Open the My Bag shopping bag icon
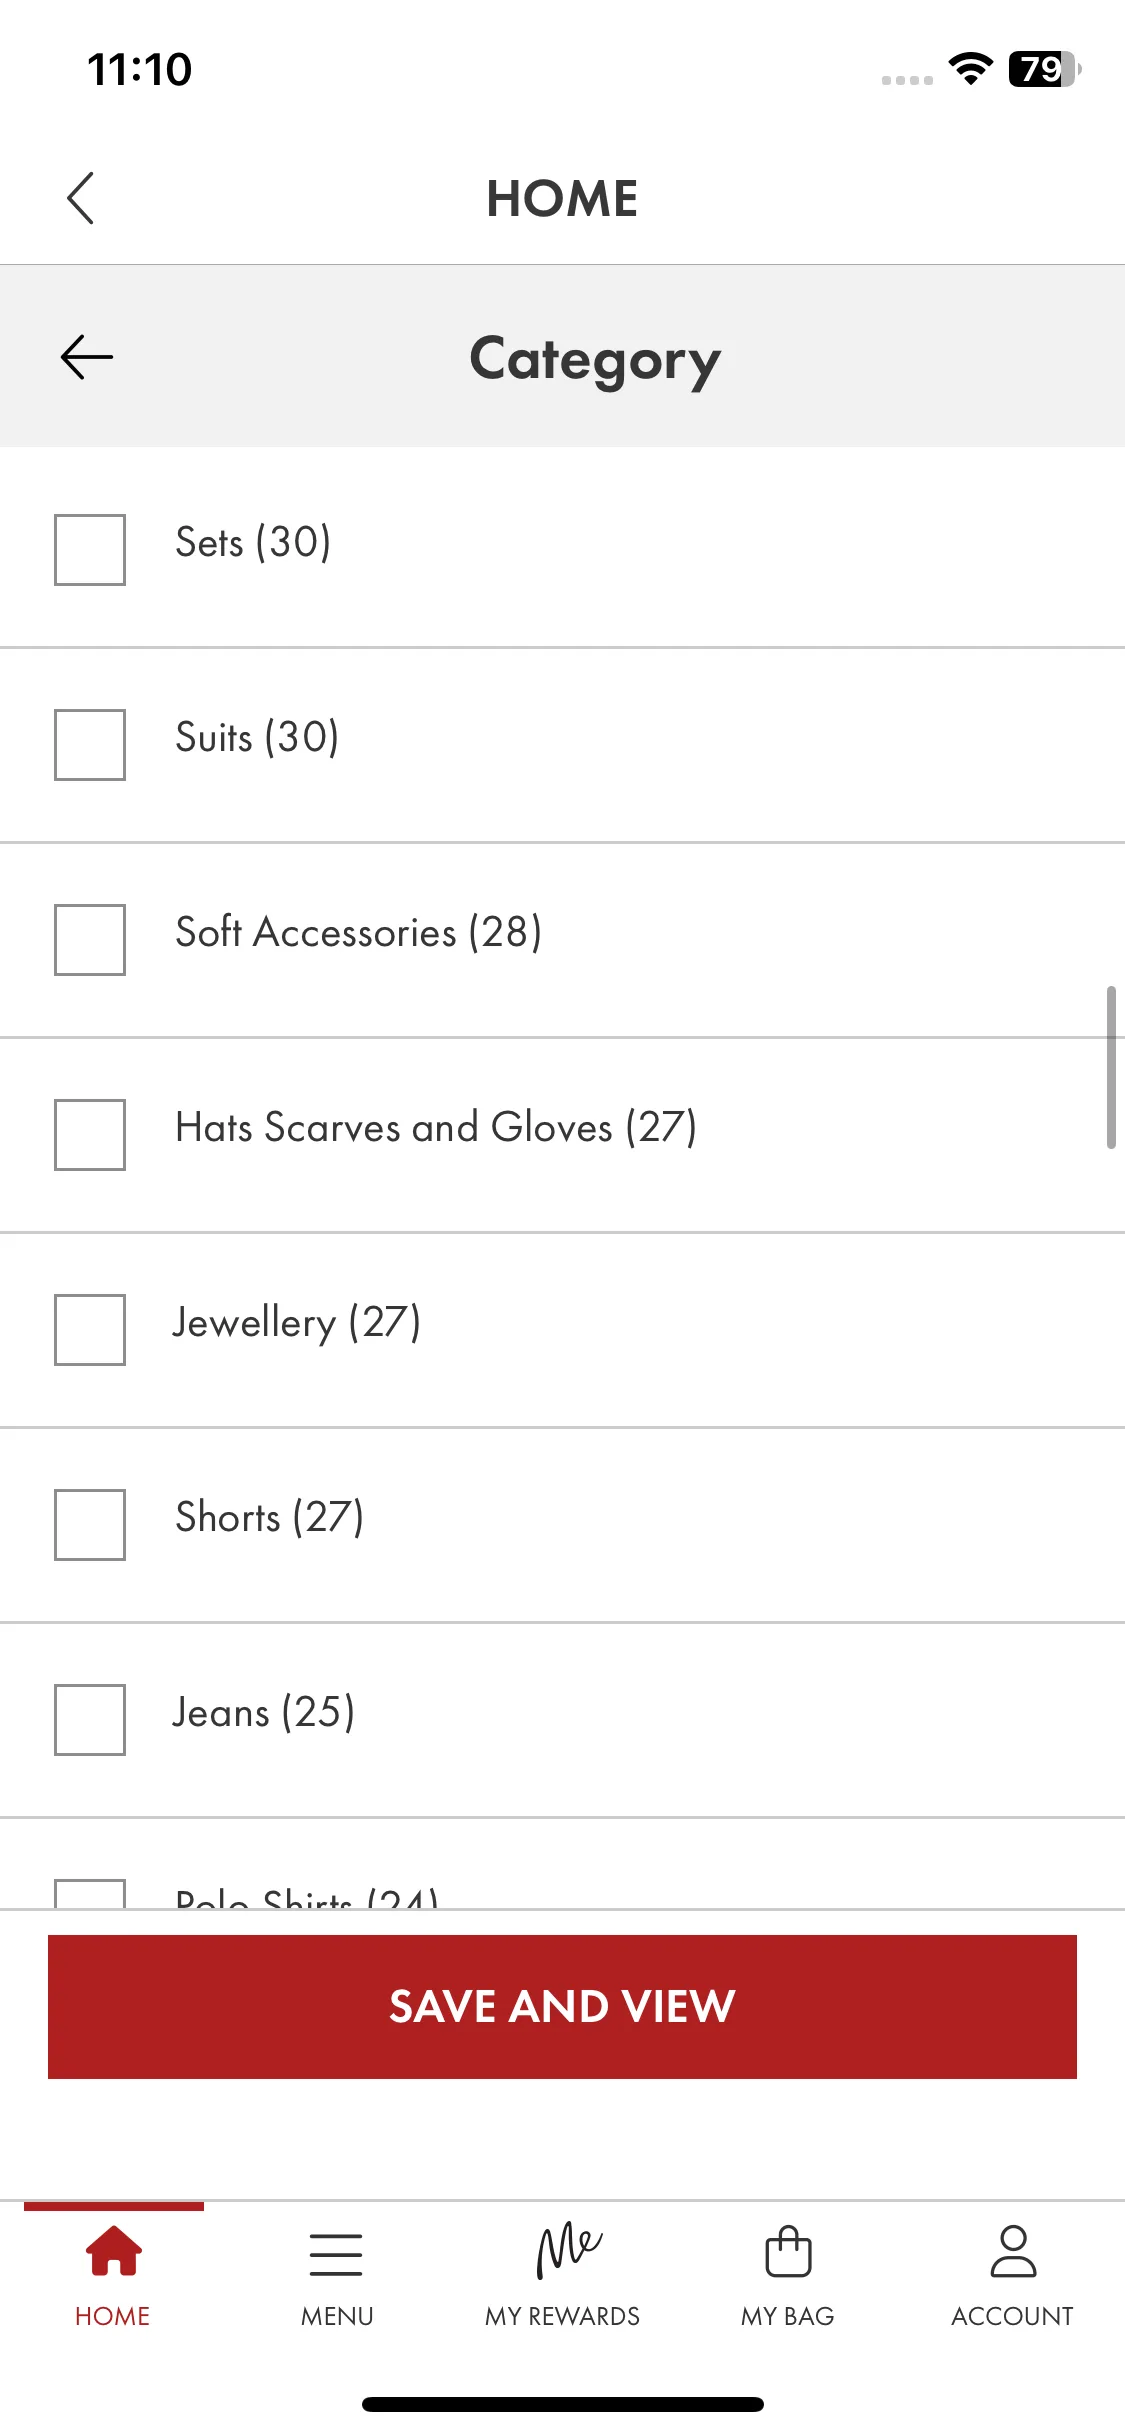1125x2436 pixels. pos(788,2250)
